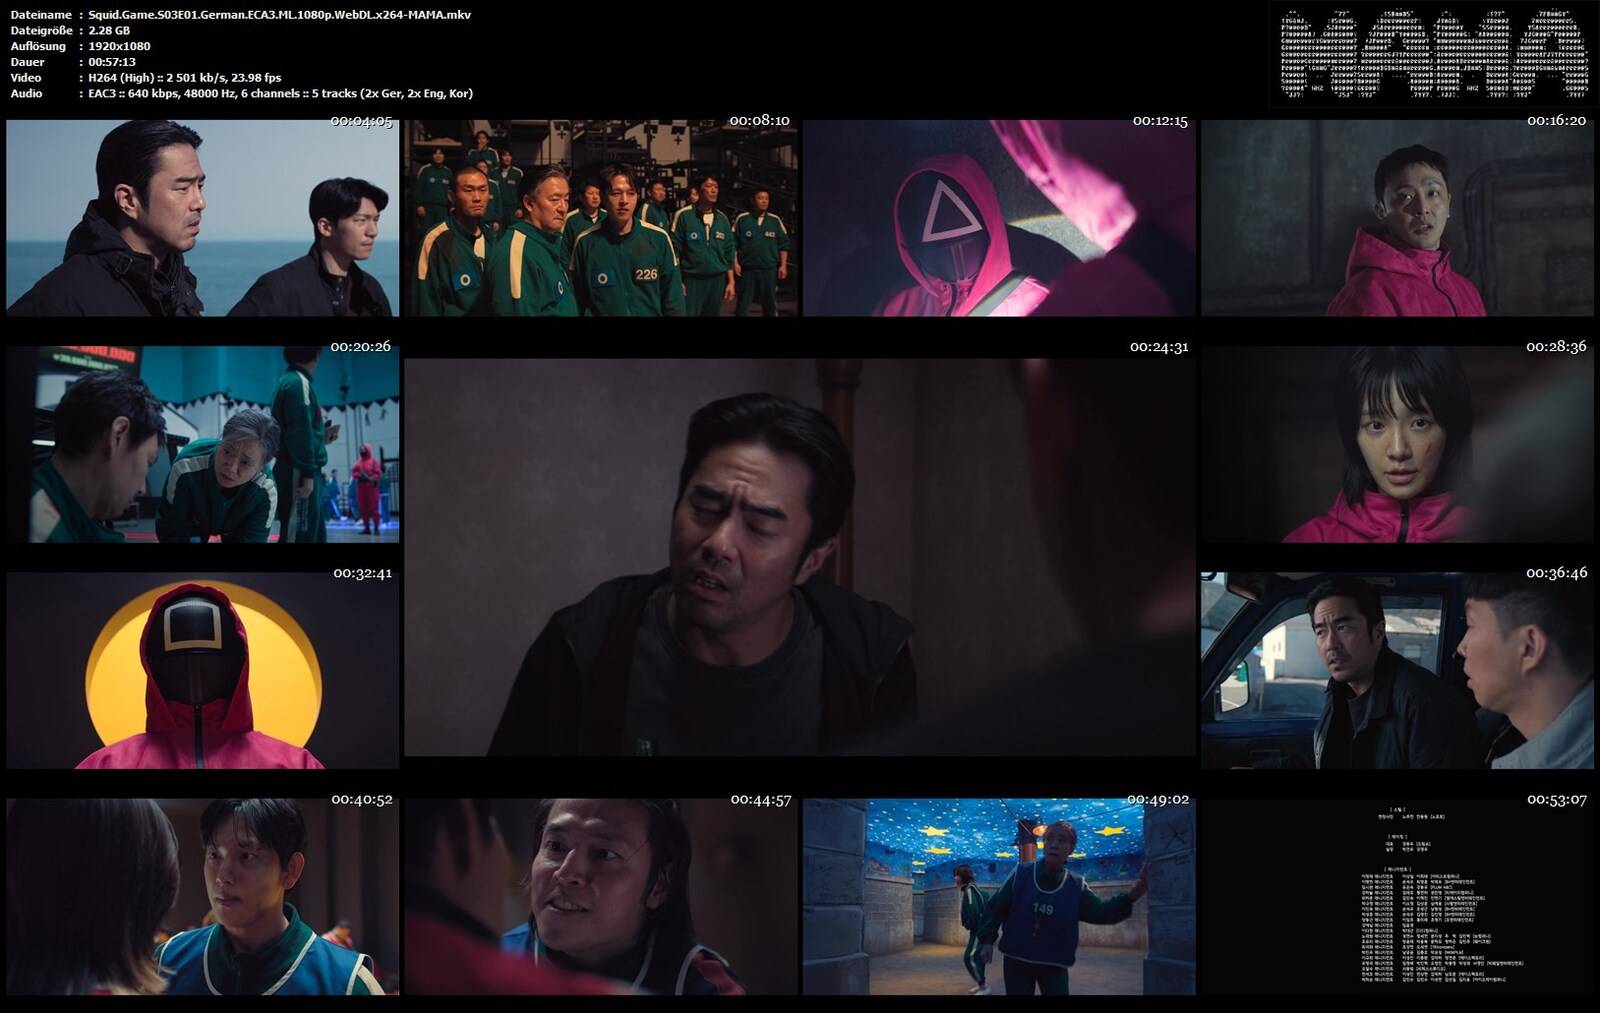This screenshot has width=1600, height=1013.
Task: Select the thumbnail at 00:28:36
Action: click(1397, 445)
